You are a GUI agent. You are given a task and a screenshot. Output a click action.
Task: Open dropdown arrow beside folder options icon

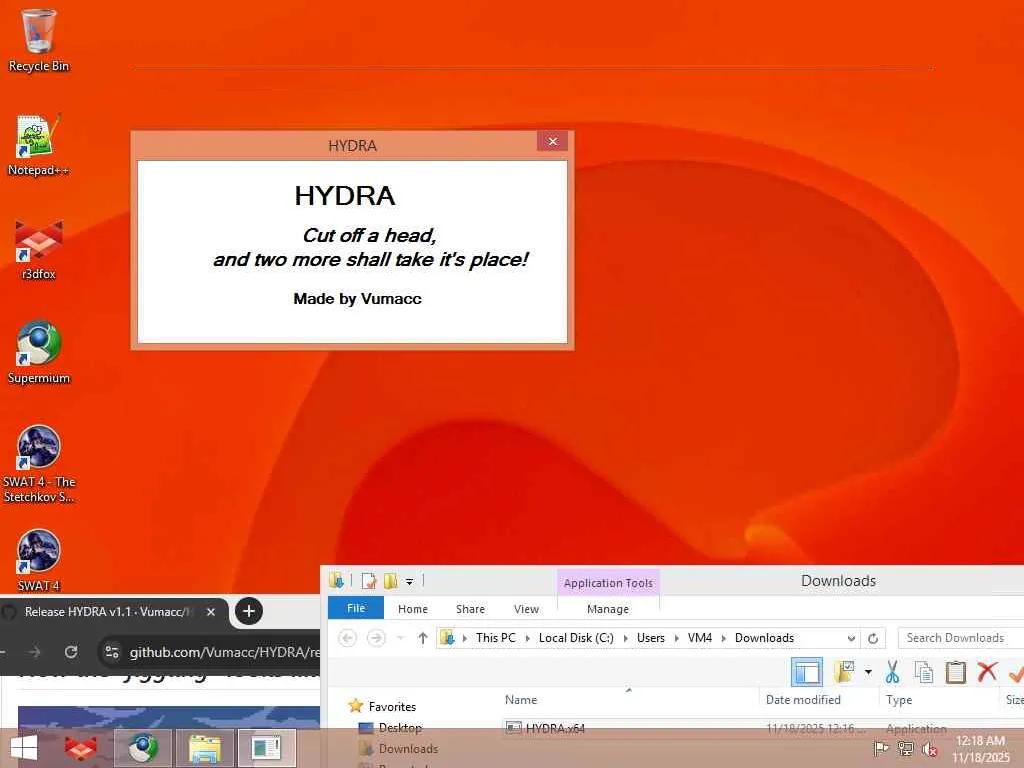(x=868, y=672)
